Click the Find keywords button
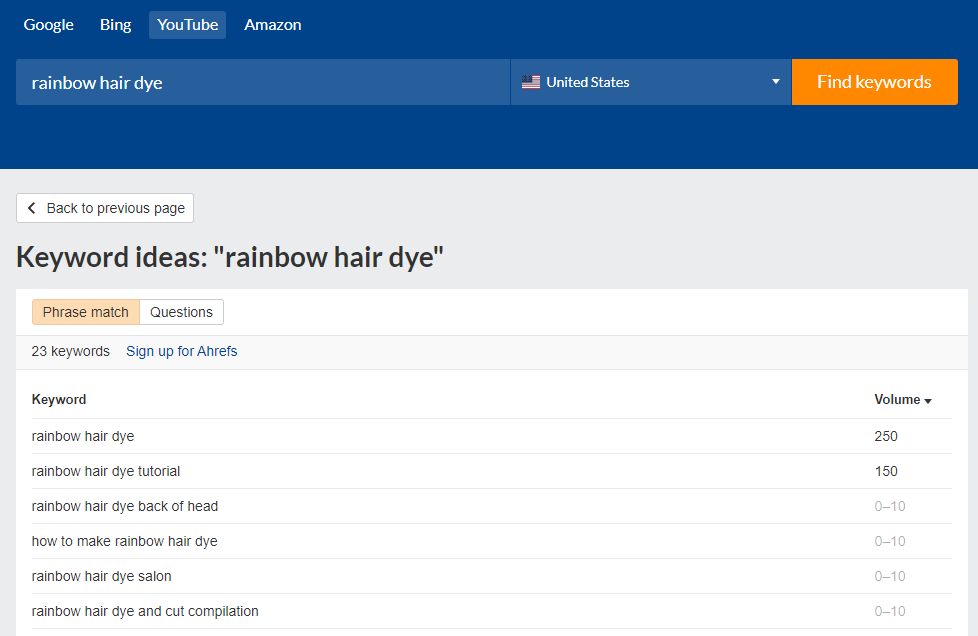Viewport: 978px width, 636px height. (874, 82)
